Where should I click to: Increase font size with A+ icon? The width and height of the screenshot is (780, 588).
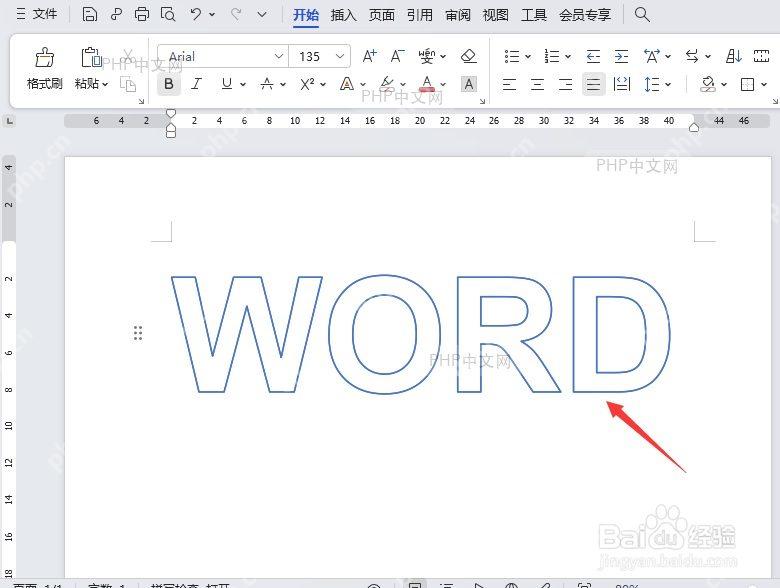coord(370,56)
